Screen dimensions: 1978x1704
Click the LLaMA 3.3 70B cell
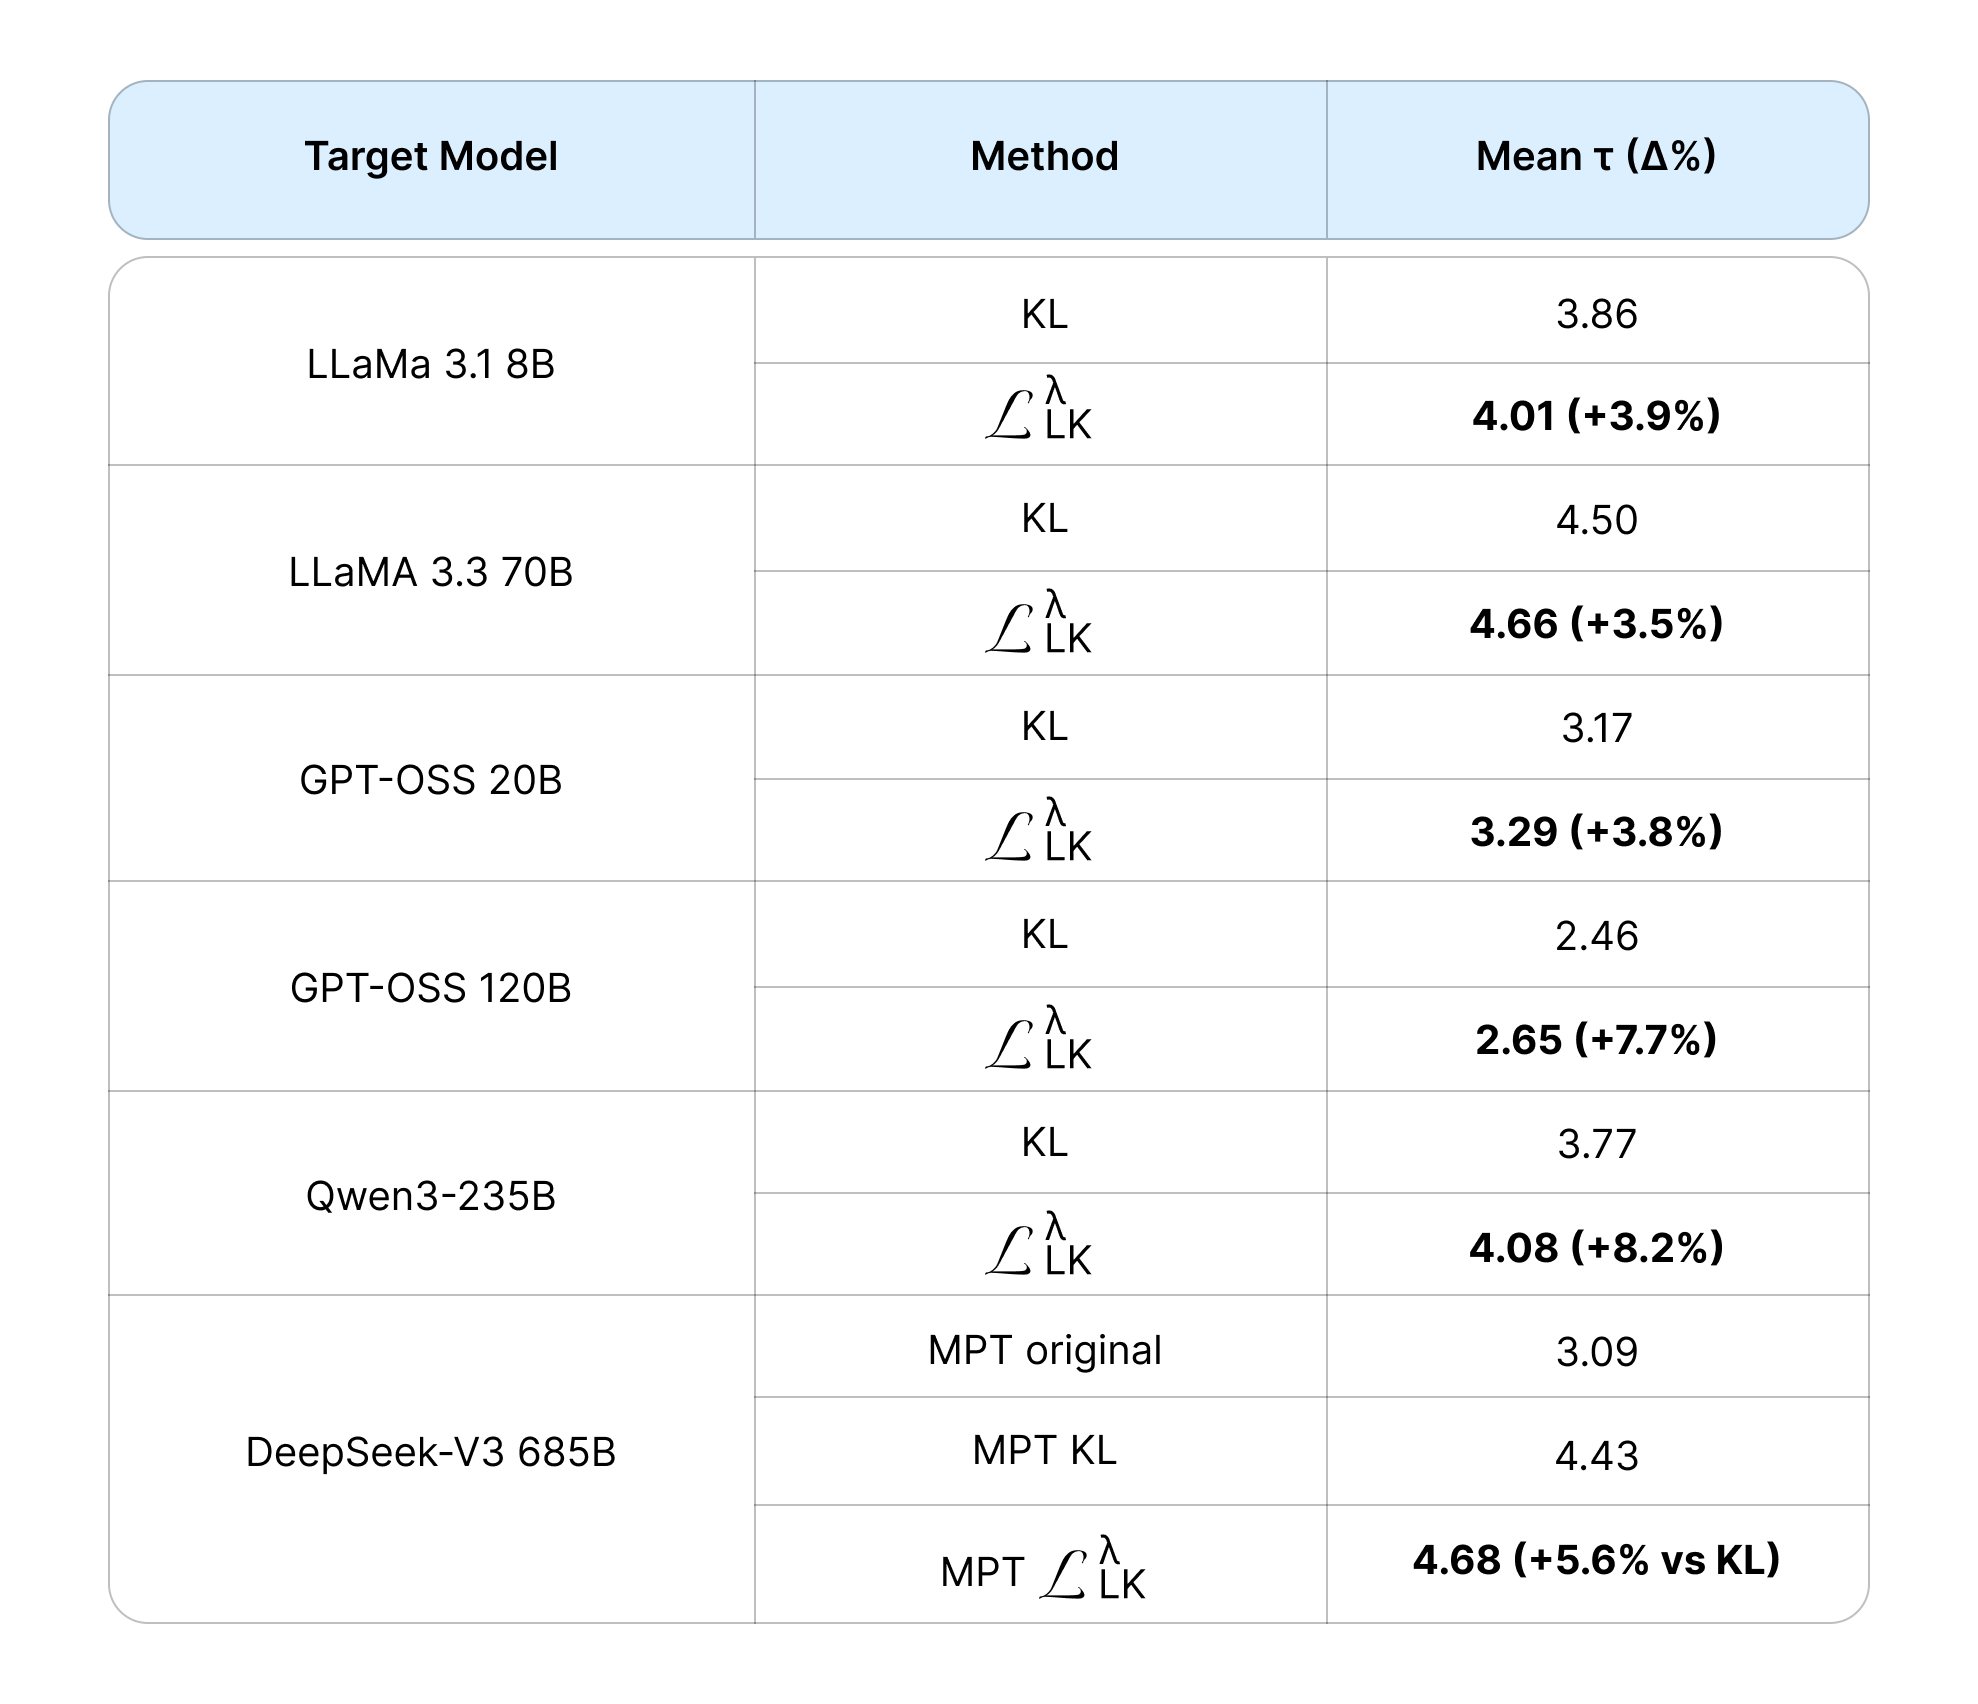point(431,572)
